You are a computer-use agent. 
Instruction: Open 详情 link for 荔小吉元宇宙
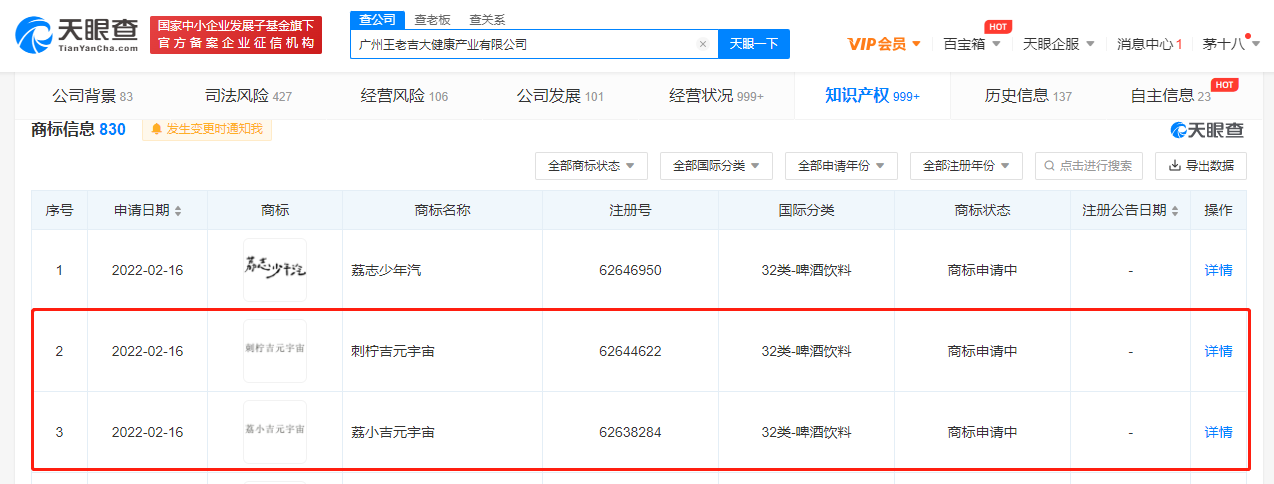click(1218, 432)
